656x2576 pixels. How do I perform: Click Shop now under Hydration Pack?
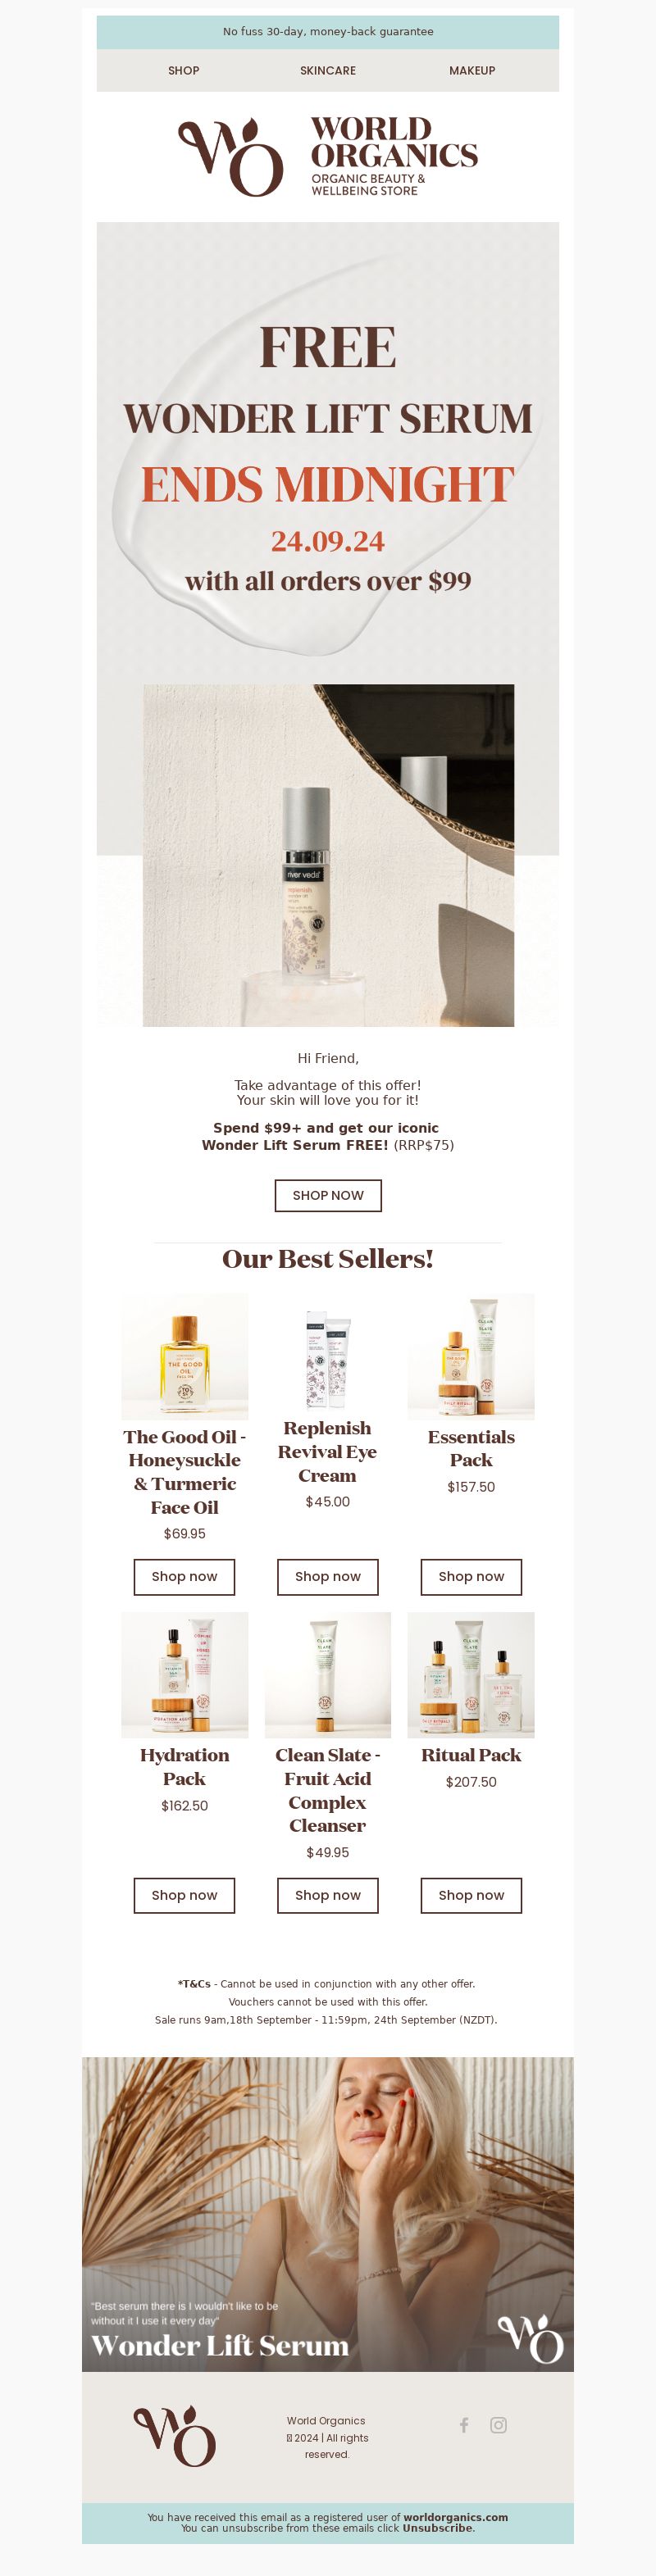pos(184,1895)
